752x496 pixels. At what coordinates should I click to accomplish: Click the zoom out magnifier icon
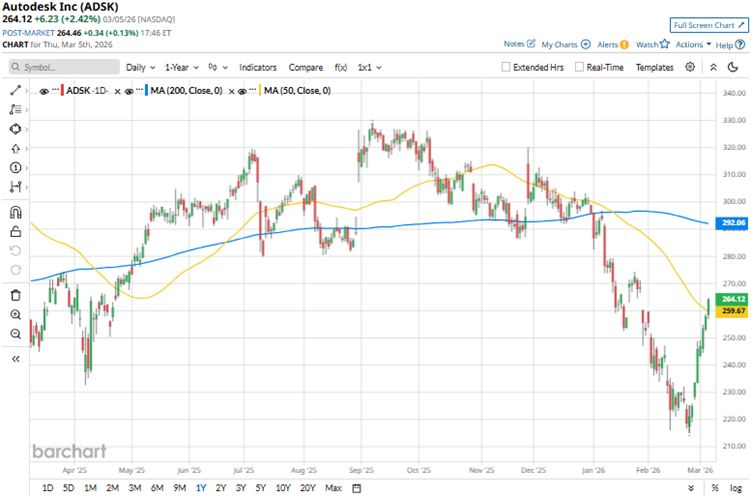(x=15, y=333)
